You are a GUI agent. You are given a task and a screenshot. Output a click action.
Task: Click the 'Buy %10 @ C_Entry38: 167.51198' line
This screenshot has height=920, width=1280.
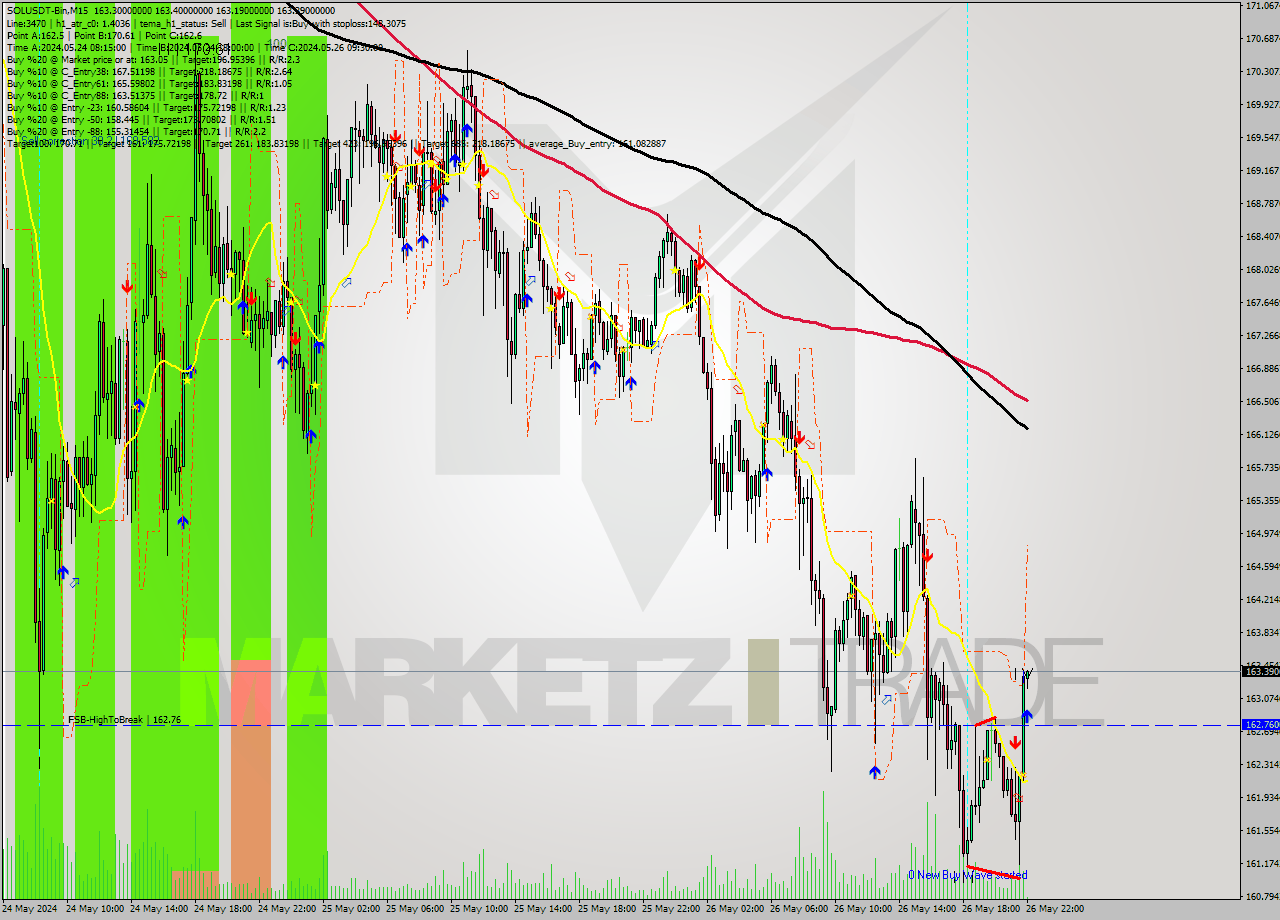coord(149,71)
